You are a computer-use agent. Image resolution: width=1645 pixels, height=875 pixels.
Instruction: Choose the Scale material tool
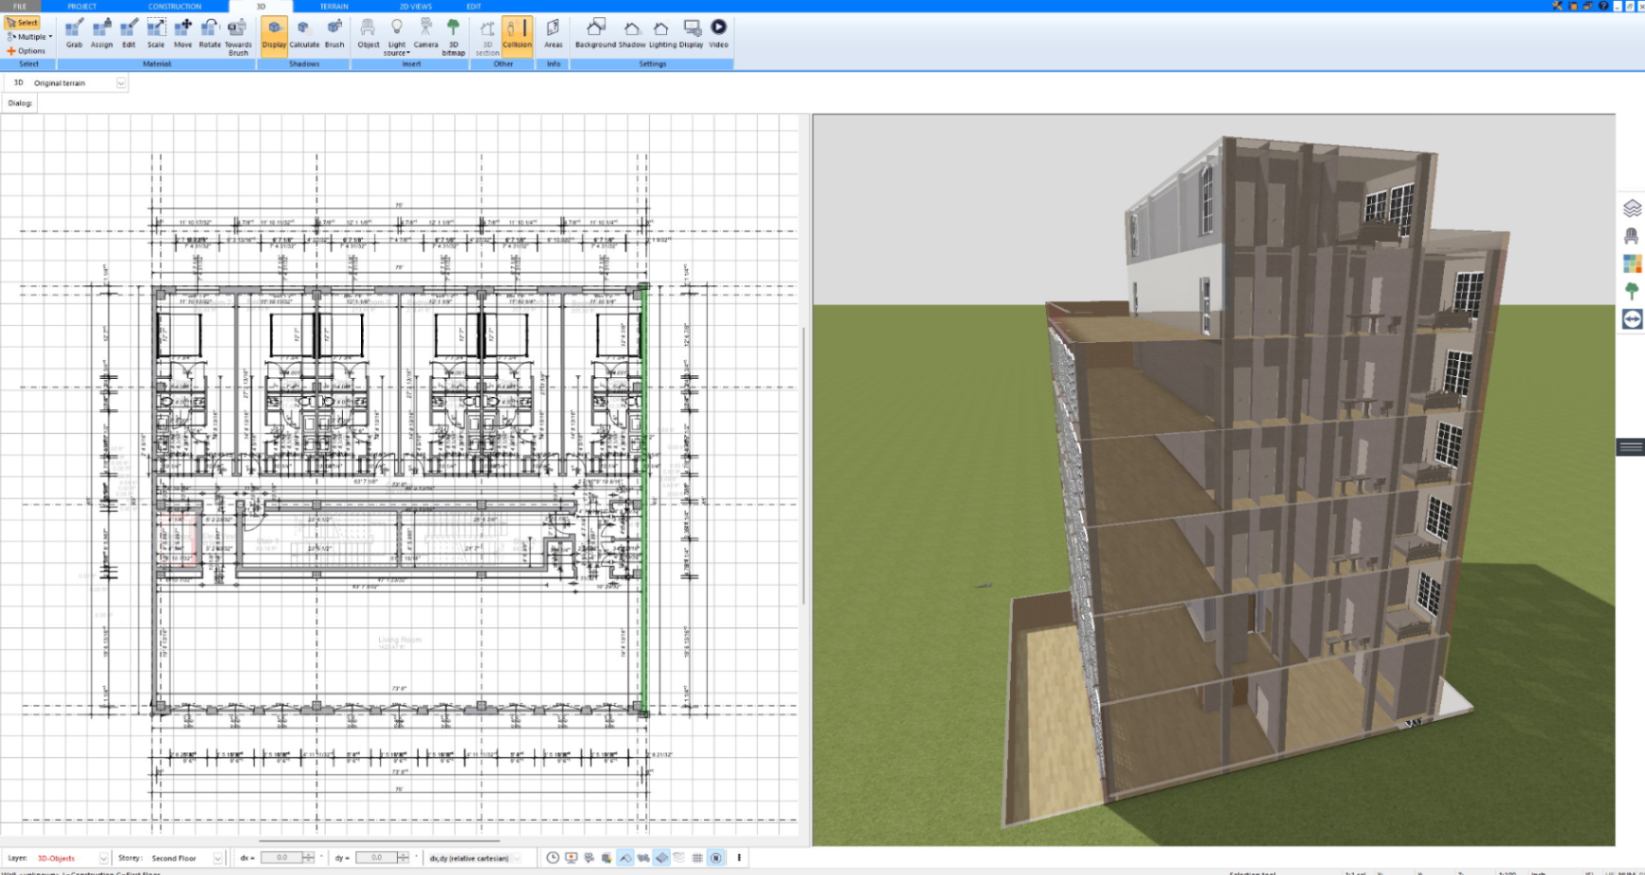156,33
